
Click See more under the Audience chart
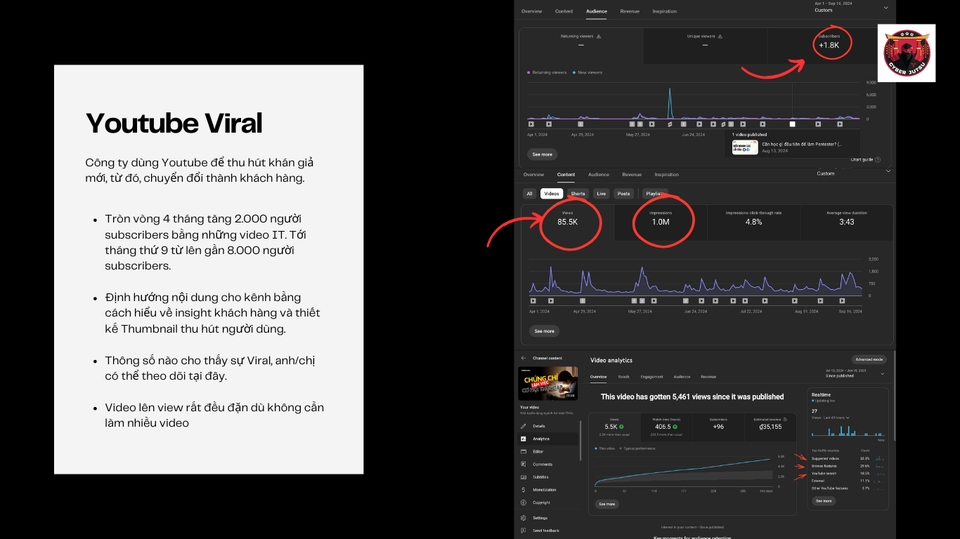coord(542,154)
